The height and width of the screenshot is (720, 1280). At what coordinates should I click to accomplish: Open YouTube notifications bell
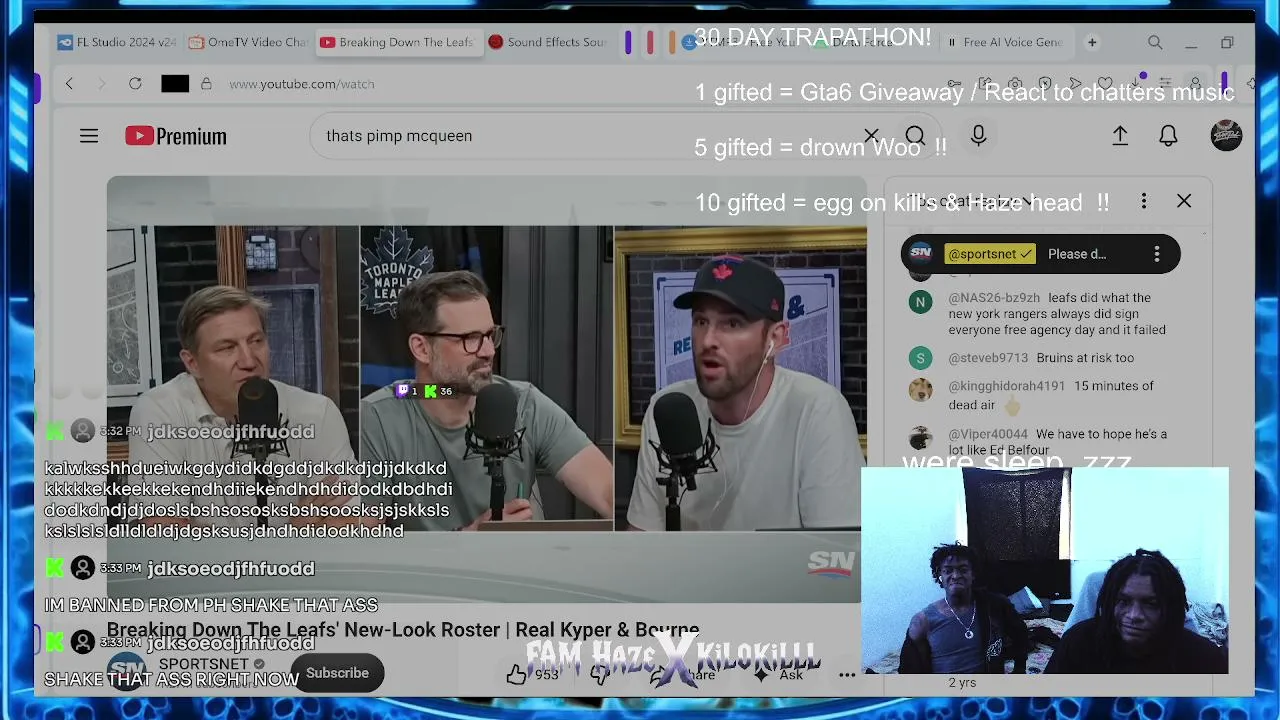1168,136
